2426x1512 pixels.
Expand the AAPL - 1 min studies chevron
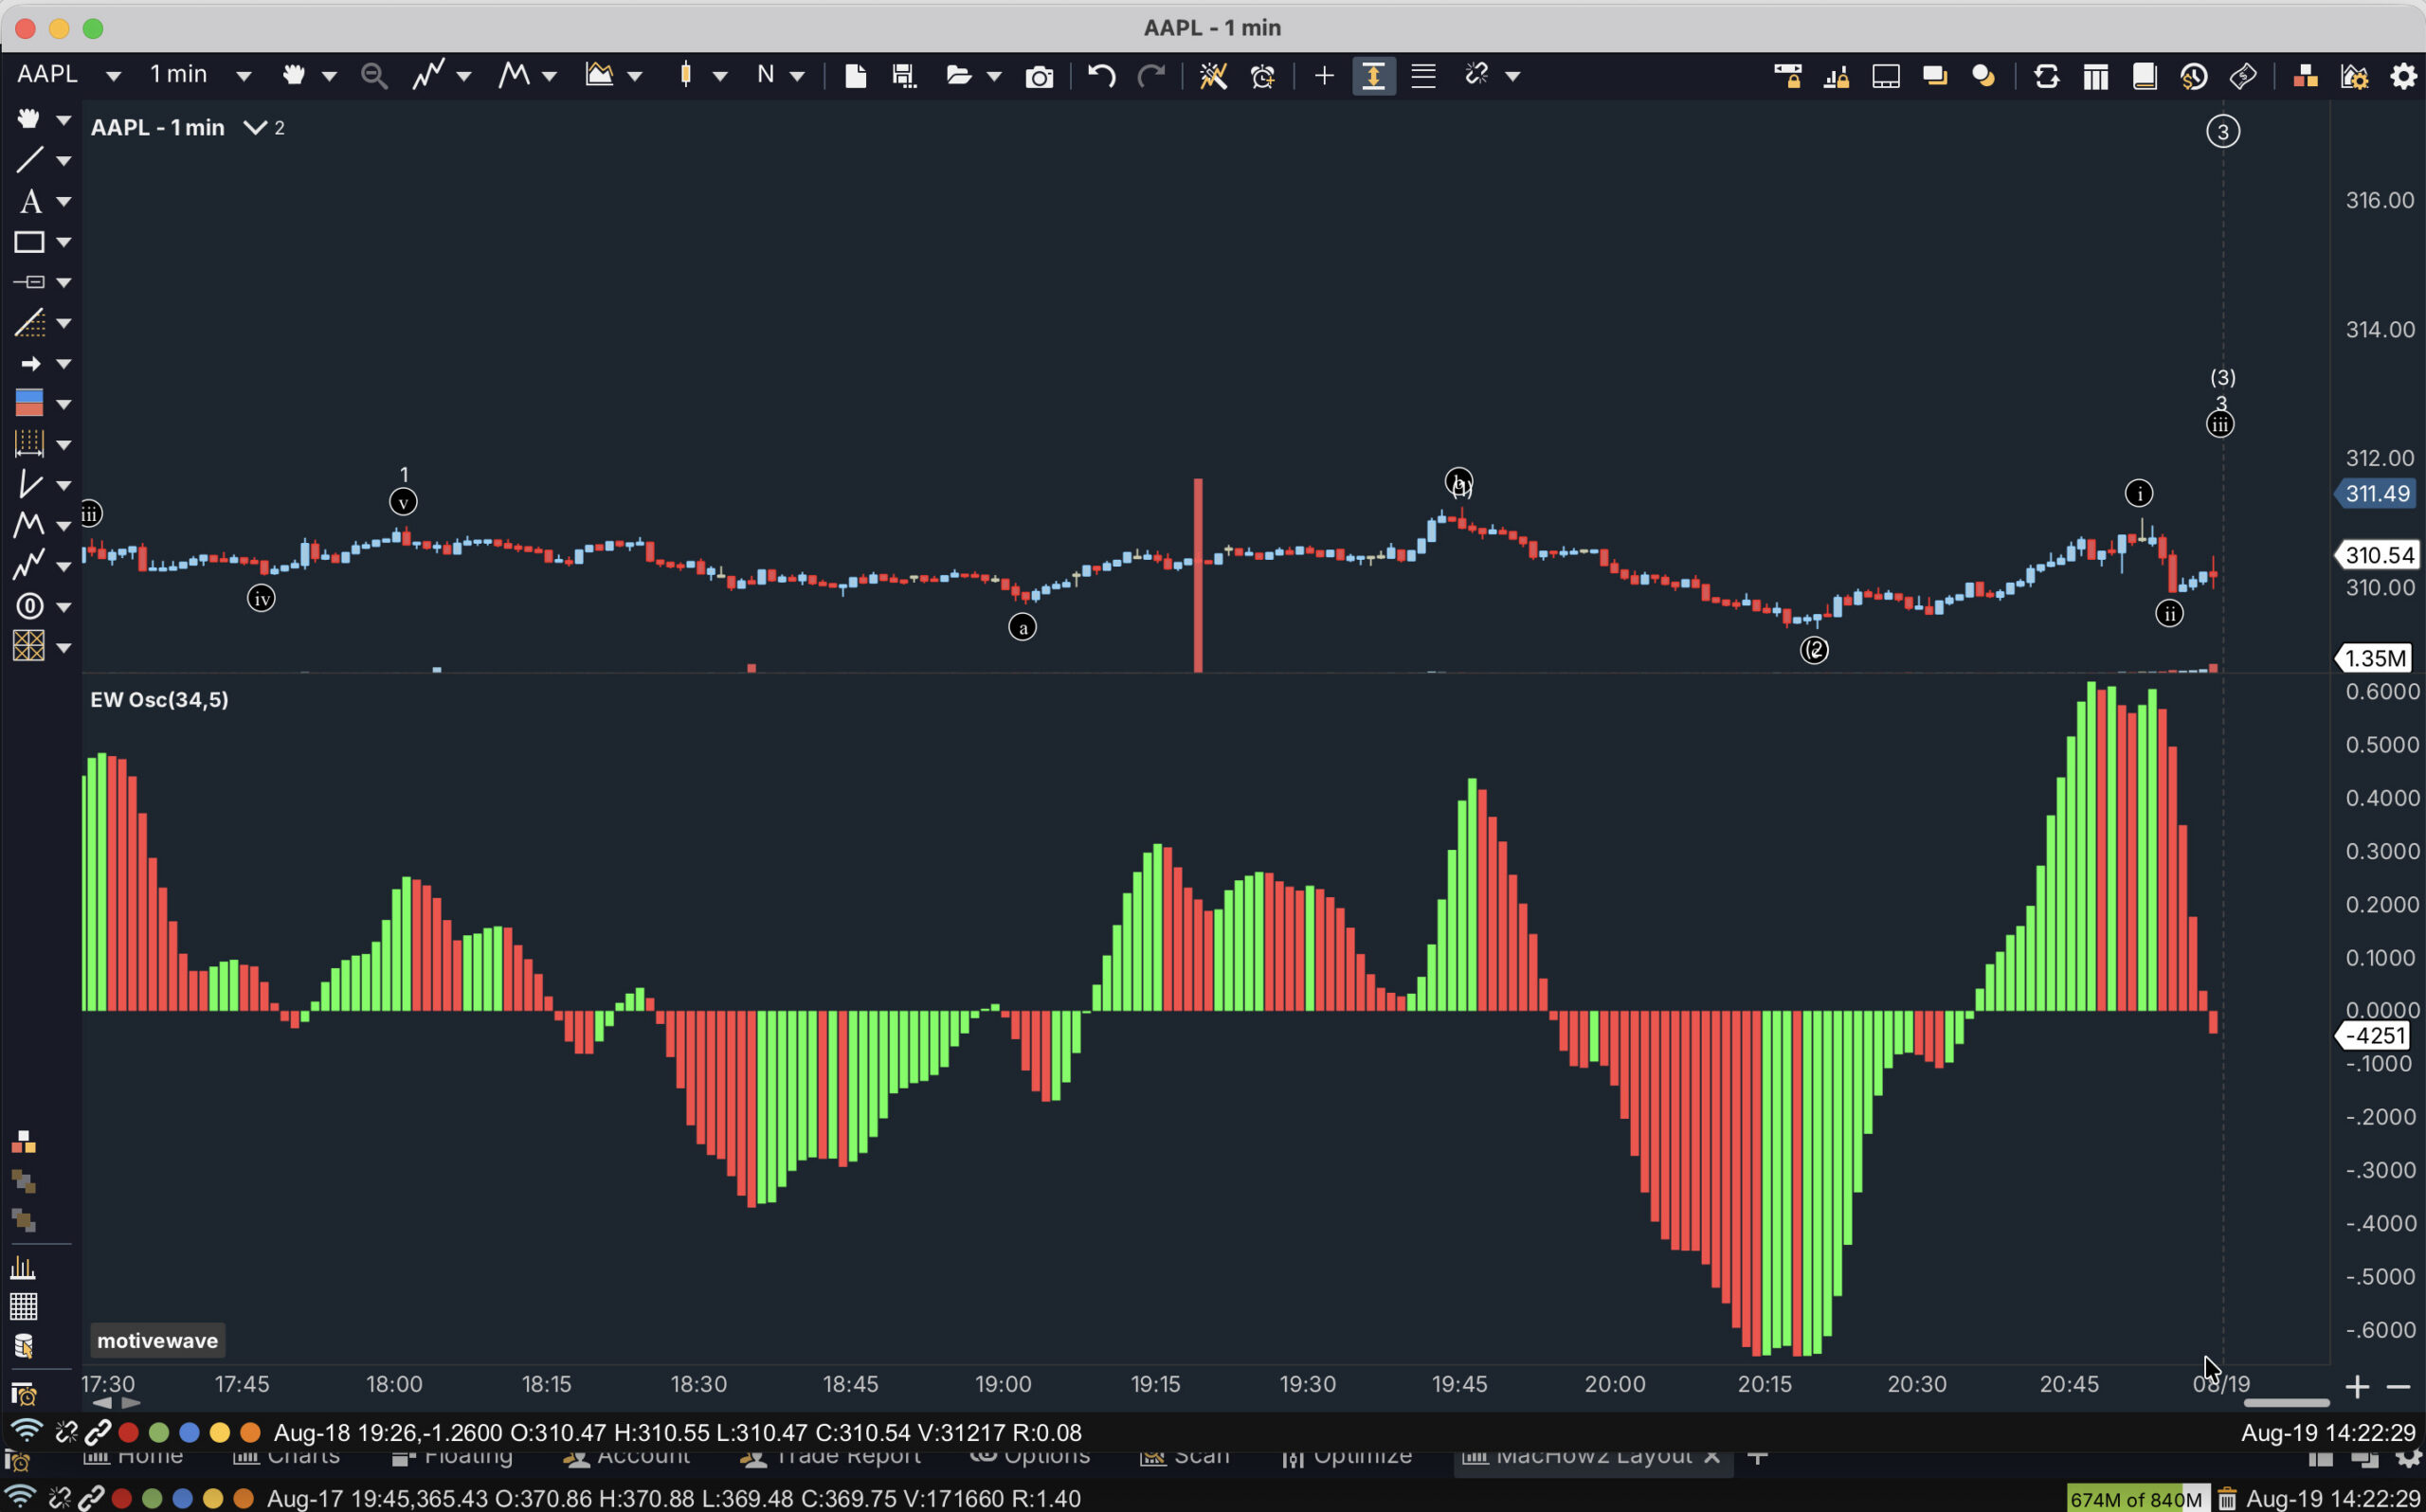point(255,128)
